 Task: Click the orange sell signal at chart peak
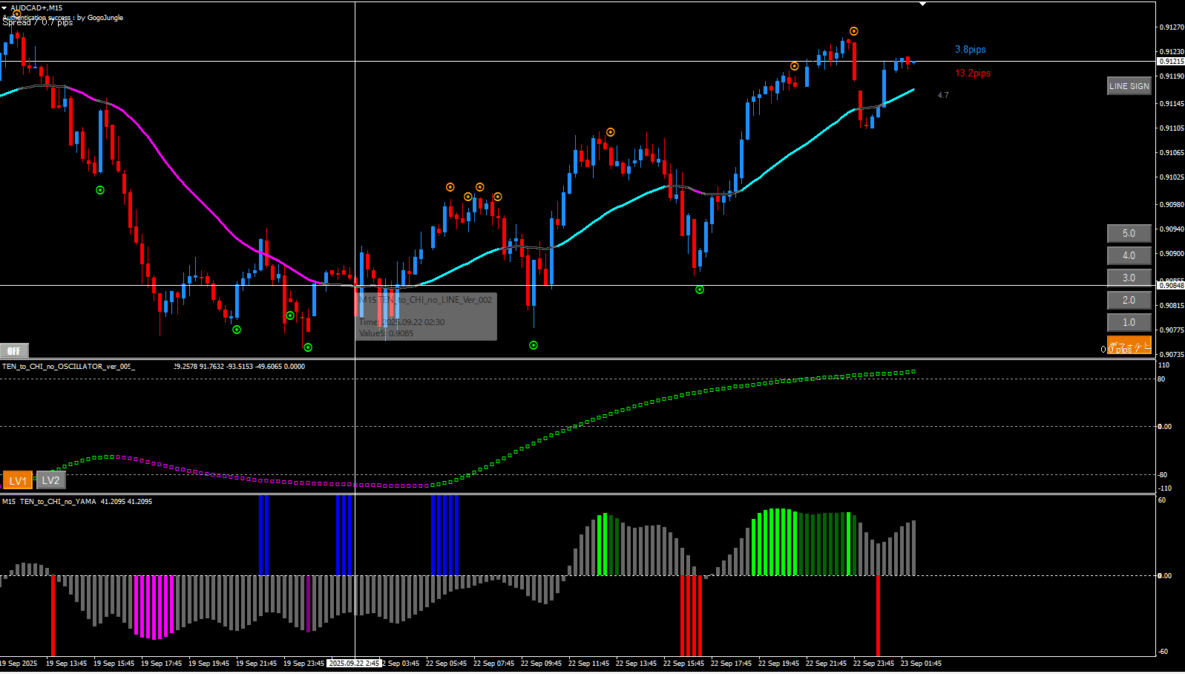853,31
